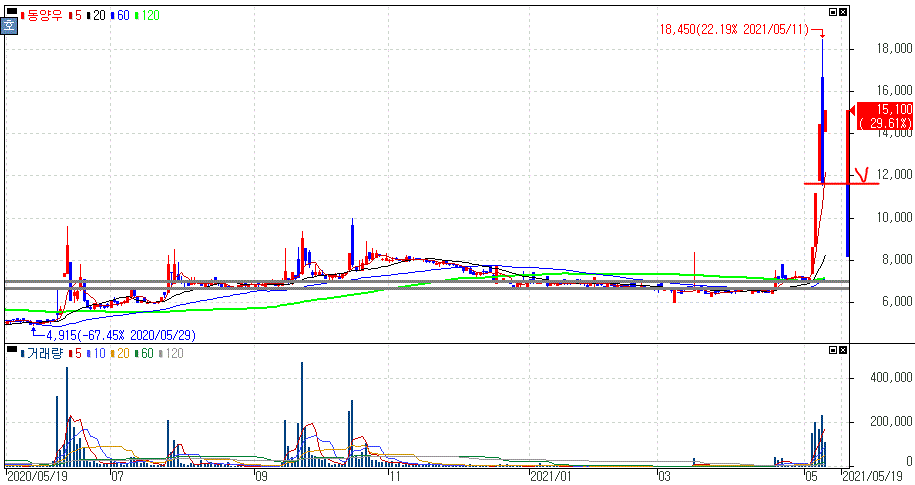Close the 거래량 volume panel
Screen dimensions: 915x485
click(x=843, y=350)
